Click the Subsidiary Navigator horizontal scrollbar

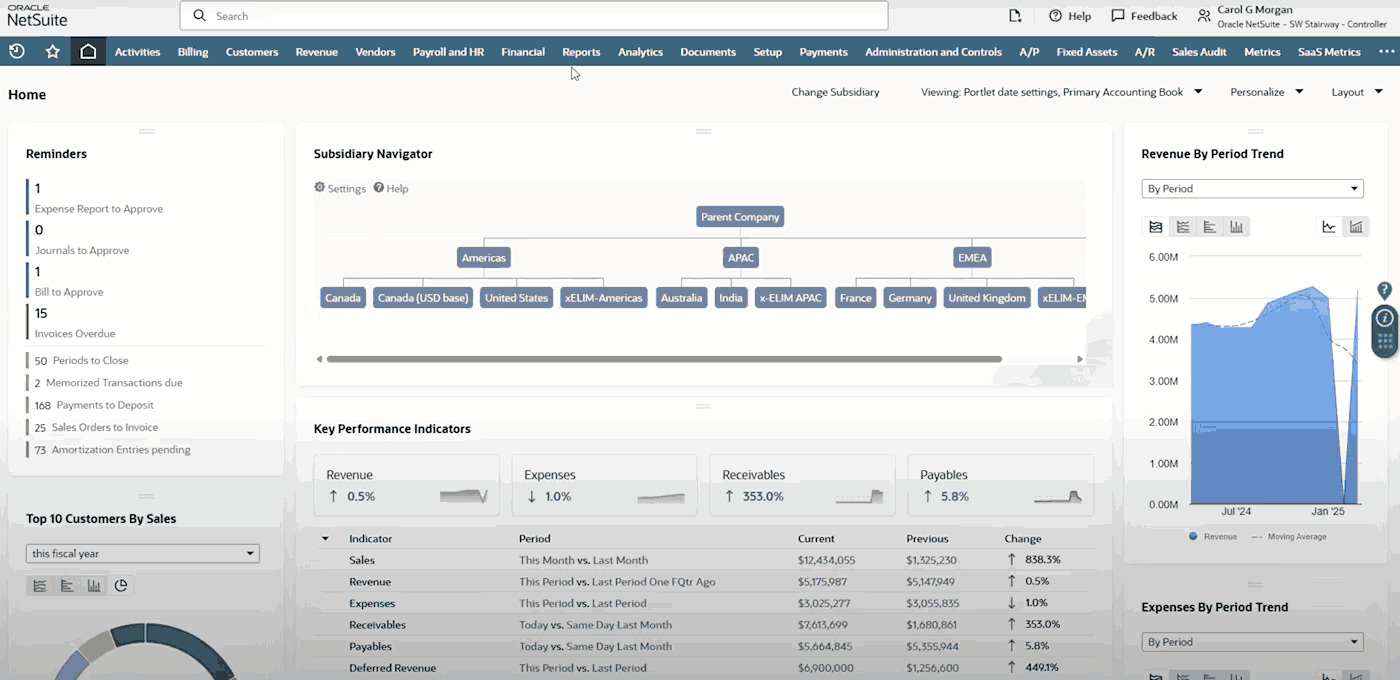click(664, 359)
